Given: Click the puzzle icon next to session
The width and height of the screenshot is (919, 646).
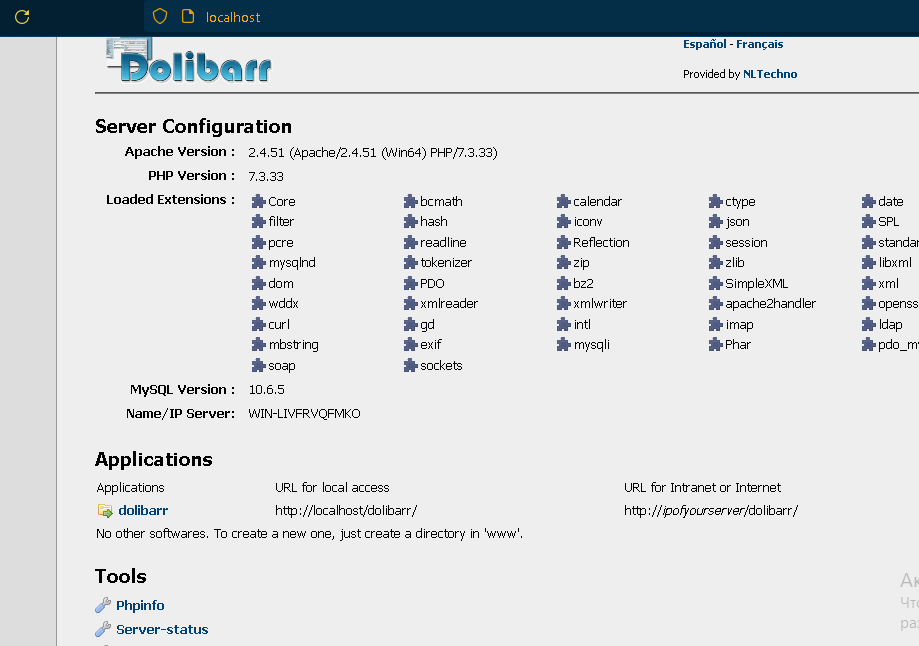Looking at the screenshot, I should (x=715, y=243).
